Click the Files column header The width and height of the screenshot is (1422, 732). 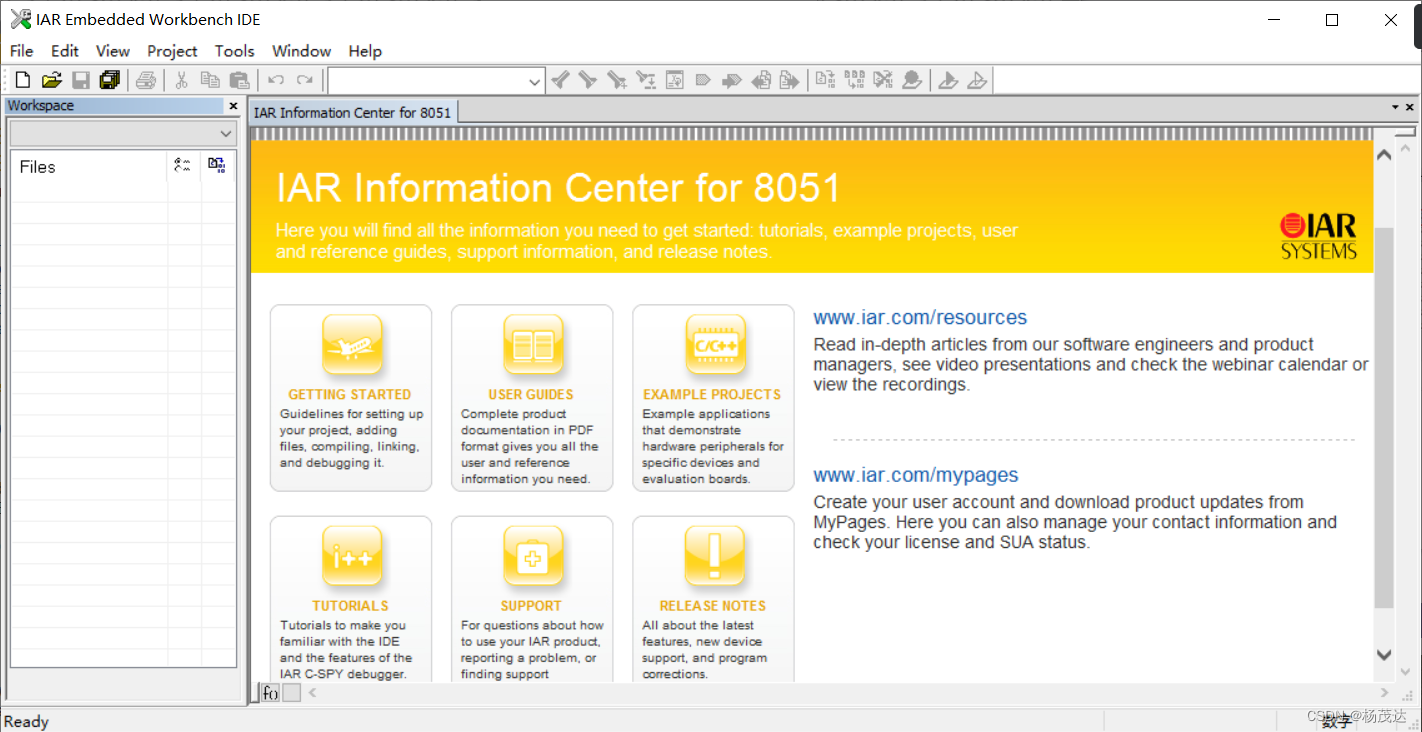pyautogui.click(x=89, y=167)
